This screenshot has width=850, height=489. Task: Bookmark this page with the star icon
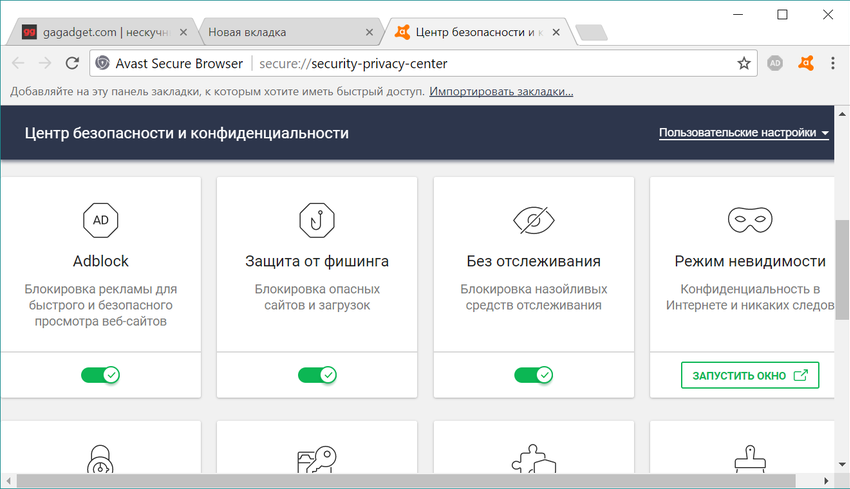pos(743,63)
